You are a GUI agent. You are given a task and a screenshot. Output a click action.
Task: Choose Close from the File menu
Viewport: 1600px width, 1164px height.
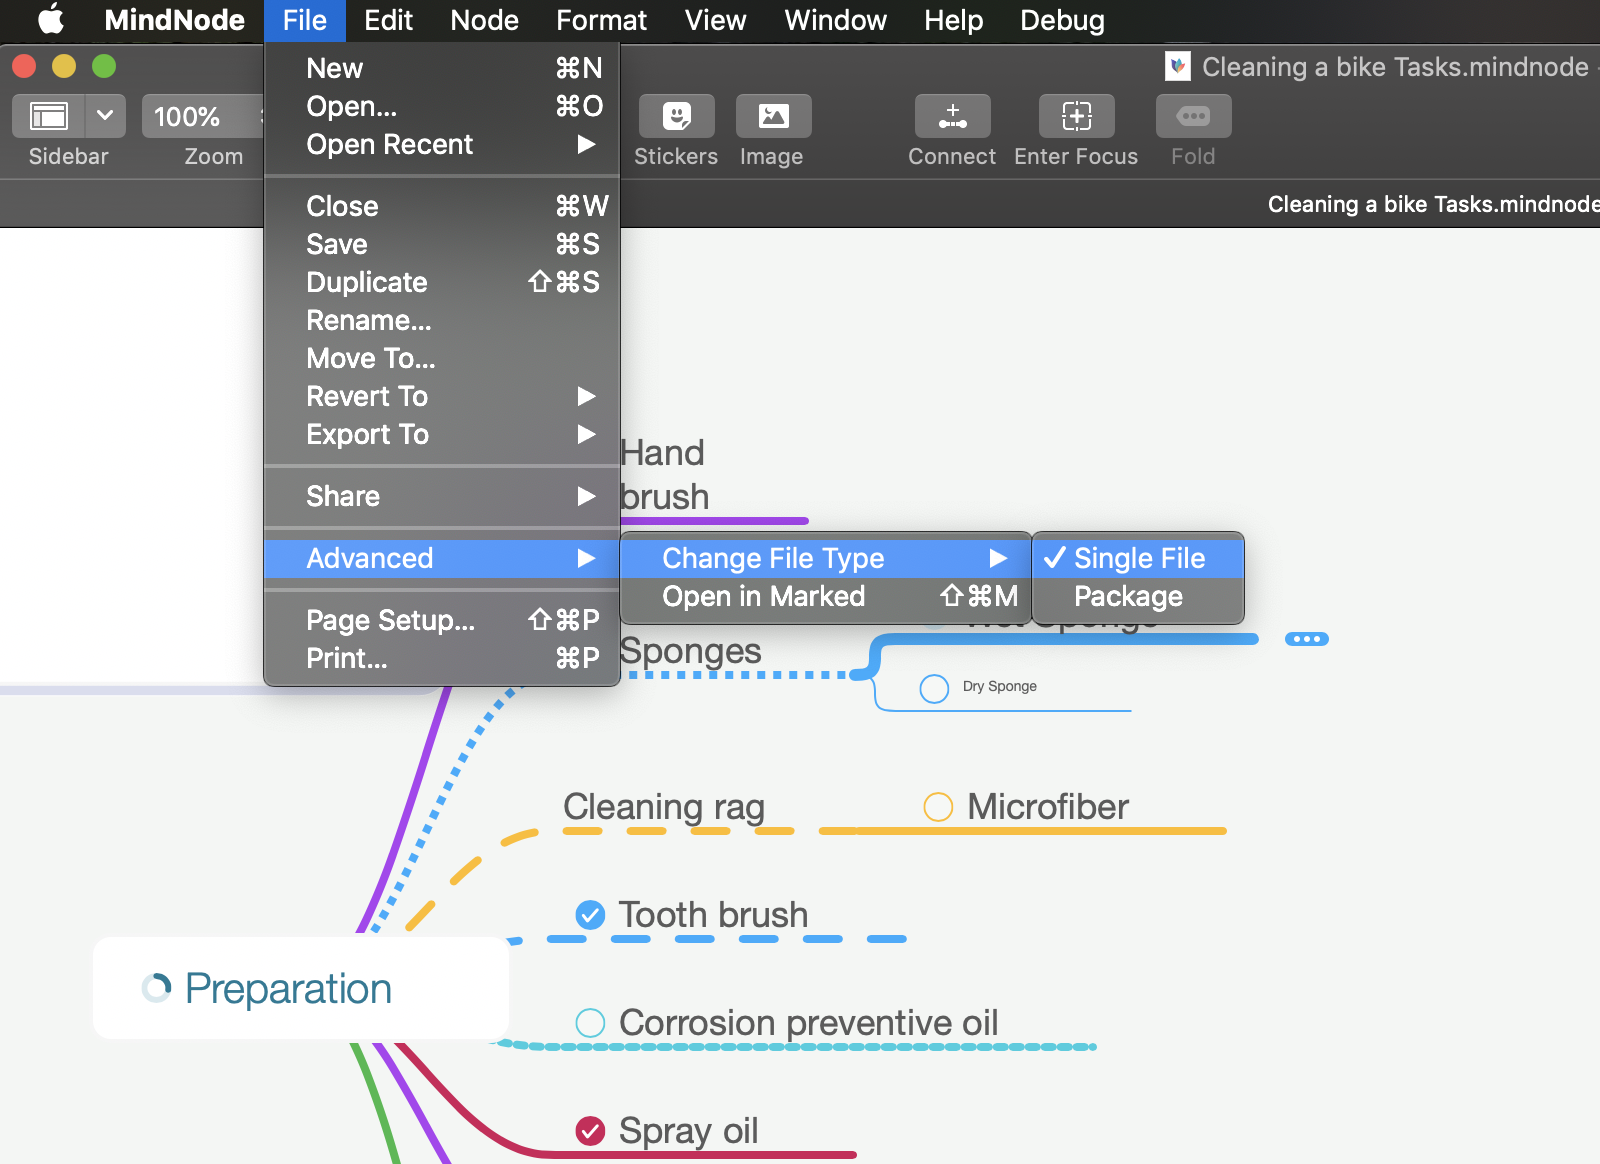(442, 206)
